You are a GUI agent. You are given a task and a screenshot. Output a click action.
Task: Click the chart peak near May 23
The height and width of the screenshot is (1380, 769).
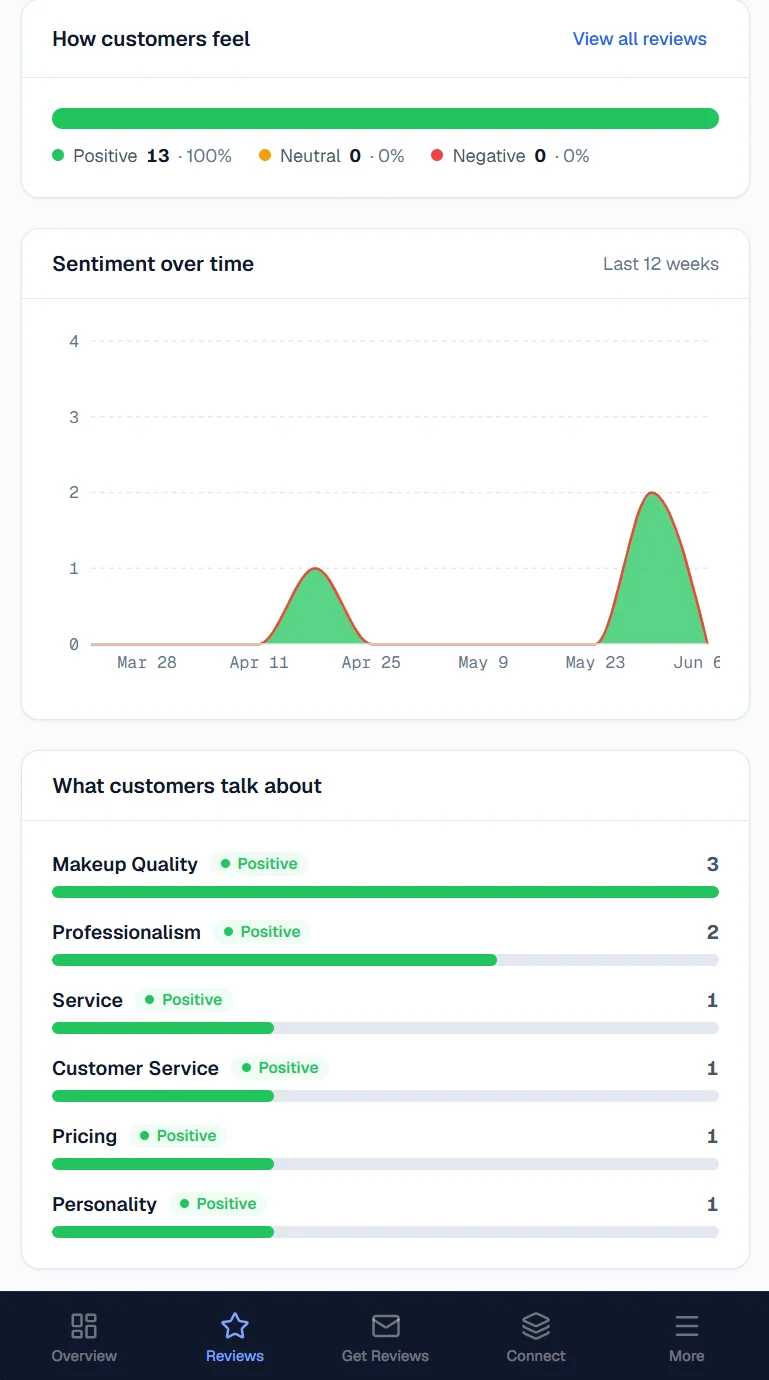652,493
